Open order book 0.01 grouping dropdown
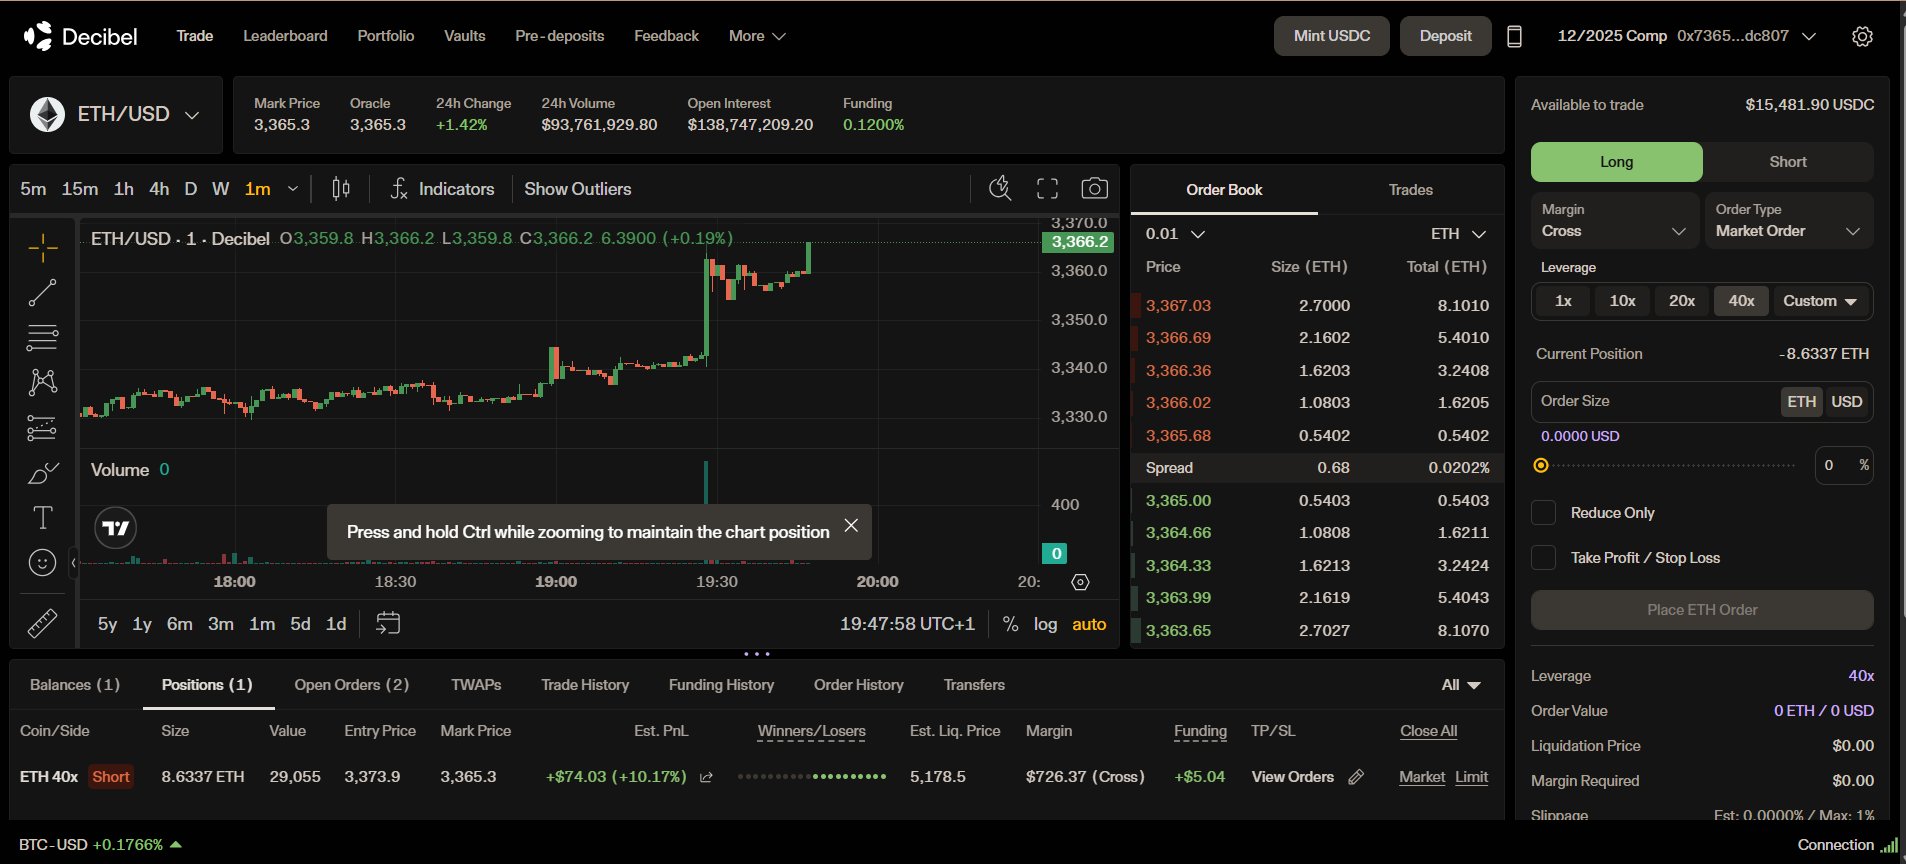Image resolution: width=1906 pixels, height=864 pixels. coord(1175,234)
